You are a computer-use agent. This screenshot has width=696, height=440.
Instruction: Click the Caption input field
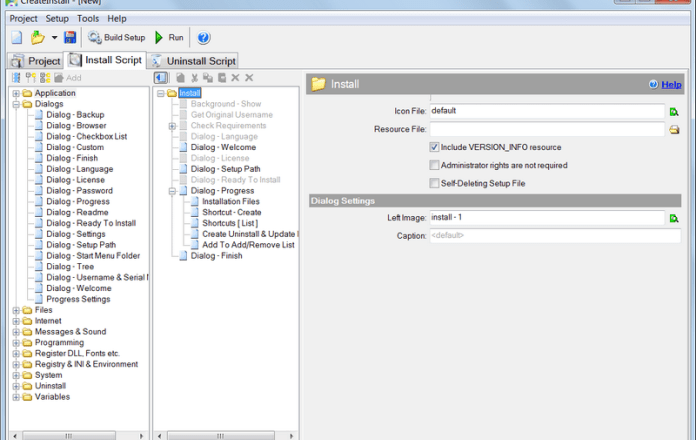click(x=555, y=235)
